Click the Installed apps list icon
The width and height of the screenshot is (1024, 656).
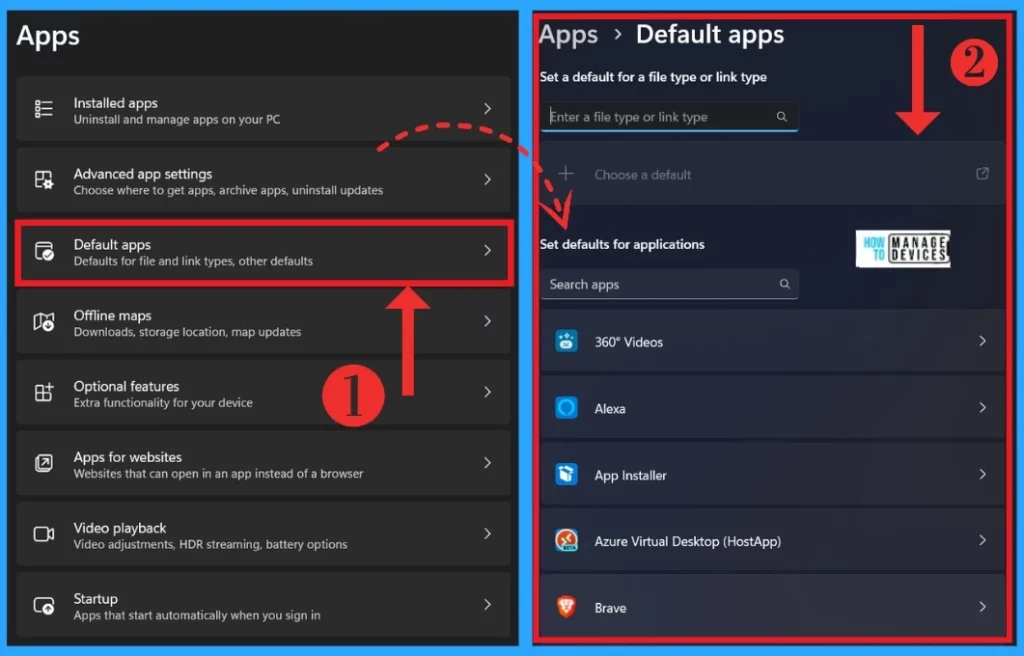[x=44, y=108]
